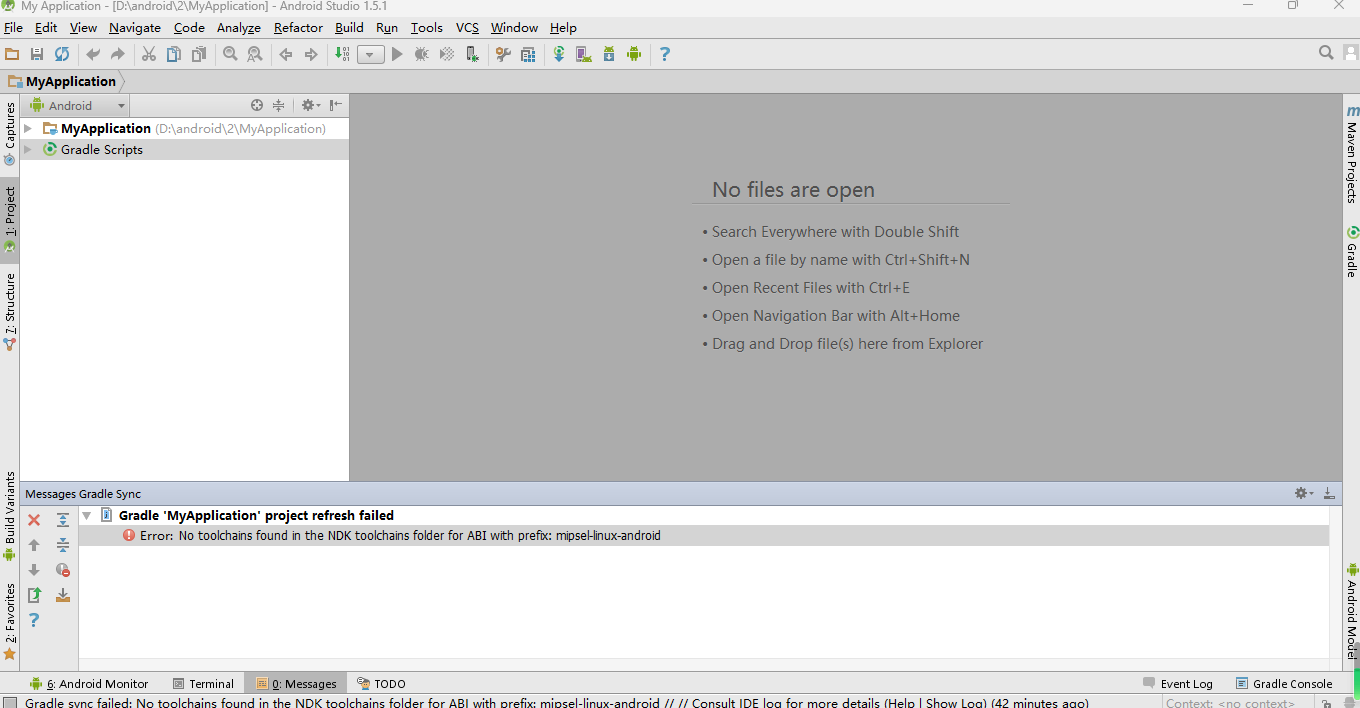The width and height of the screenshot is (1360, 708).
Task: Click the Help question mark in toolbar
Action: click(x=665, y=54)
